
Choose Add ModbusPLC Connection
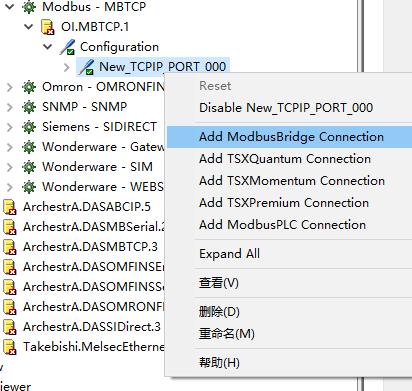click(x=282, y=225)
